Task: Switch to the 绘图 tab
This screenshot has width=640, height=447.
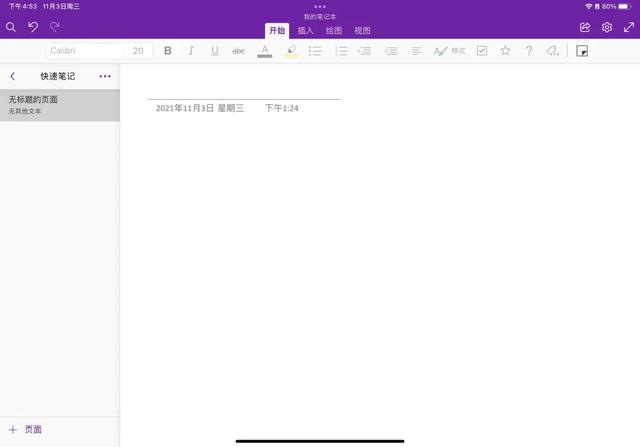Action: point(334,31)
